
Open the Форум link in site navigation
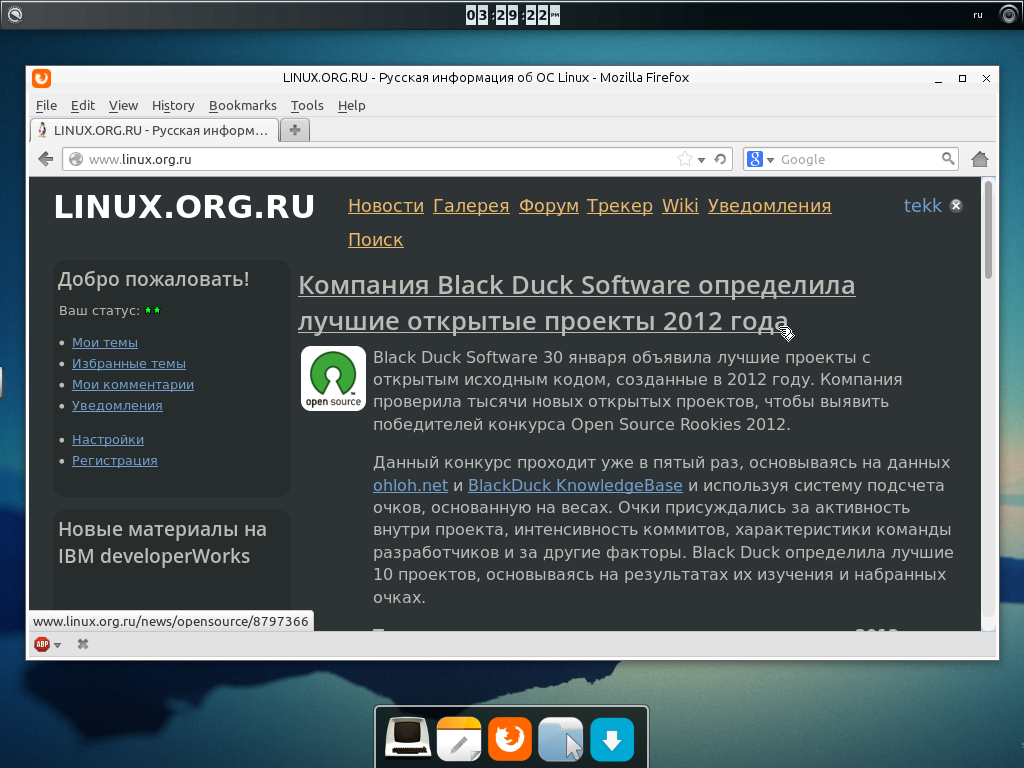[549, 206]
